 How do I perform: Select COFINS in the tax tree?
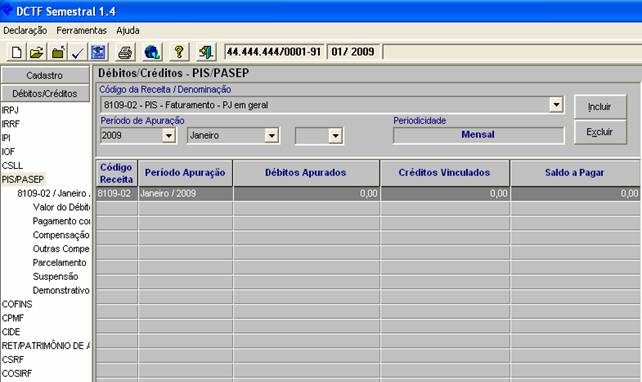point(17,304)
